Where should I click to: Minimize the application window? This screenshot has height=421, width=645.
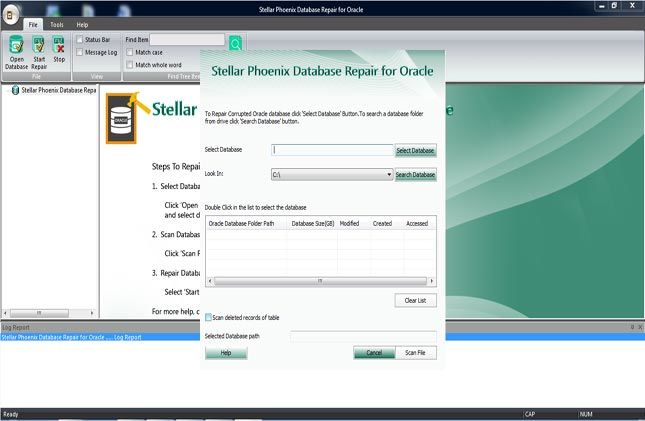point(601,6)
